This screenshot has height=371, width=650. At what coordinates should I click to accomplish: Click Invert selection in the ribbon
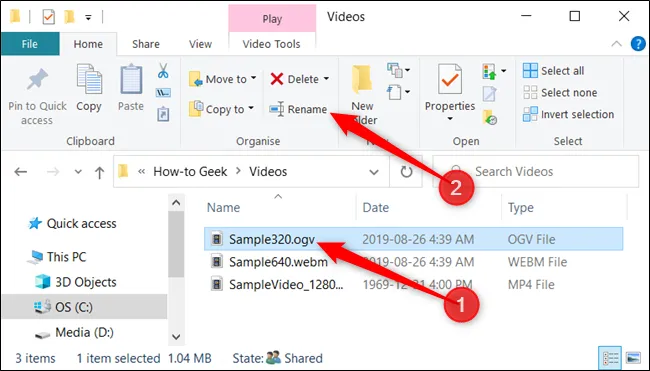click(x=568, y=114)
